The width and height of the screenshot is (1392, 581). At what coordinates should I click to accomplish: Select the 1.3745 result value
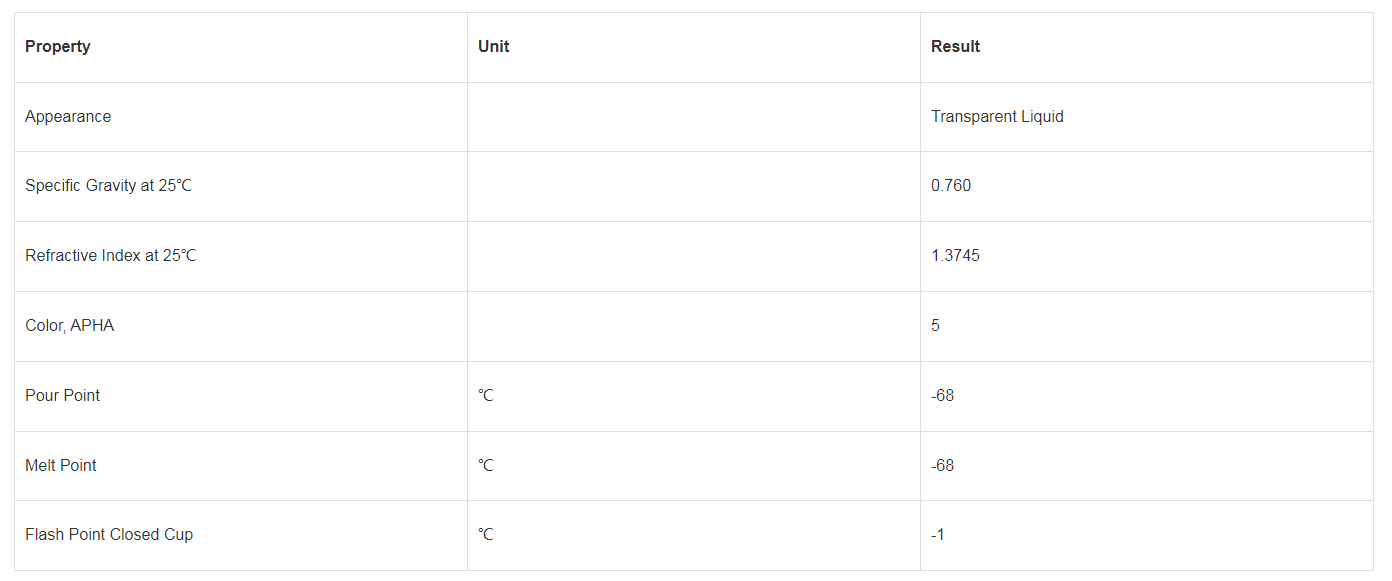pyautogui.click(x=955, y=256)
